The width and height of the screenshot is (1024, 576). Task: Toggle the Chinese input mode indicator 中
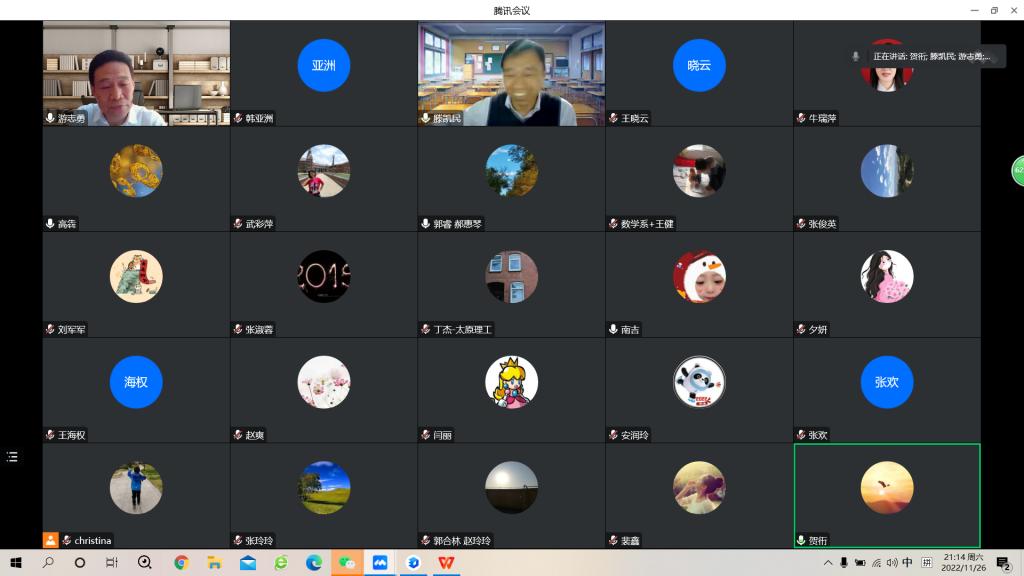tap(907, 563)
